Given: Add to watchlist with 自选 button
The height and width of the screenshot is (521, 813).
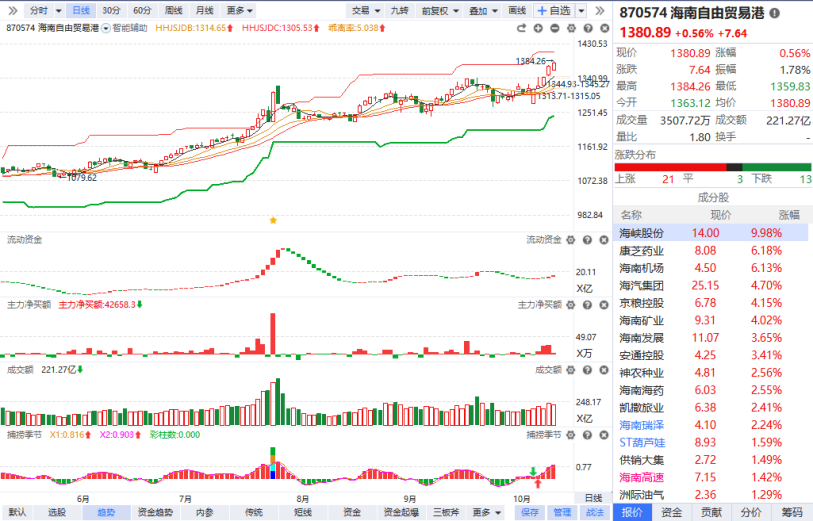Looking at the screenshot, I should click(555, 10).
